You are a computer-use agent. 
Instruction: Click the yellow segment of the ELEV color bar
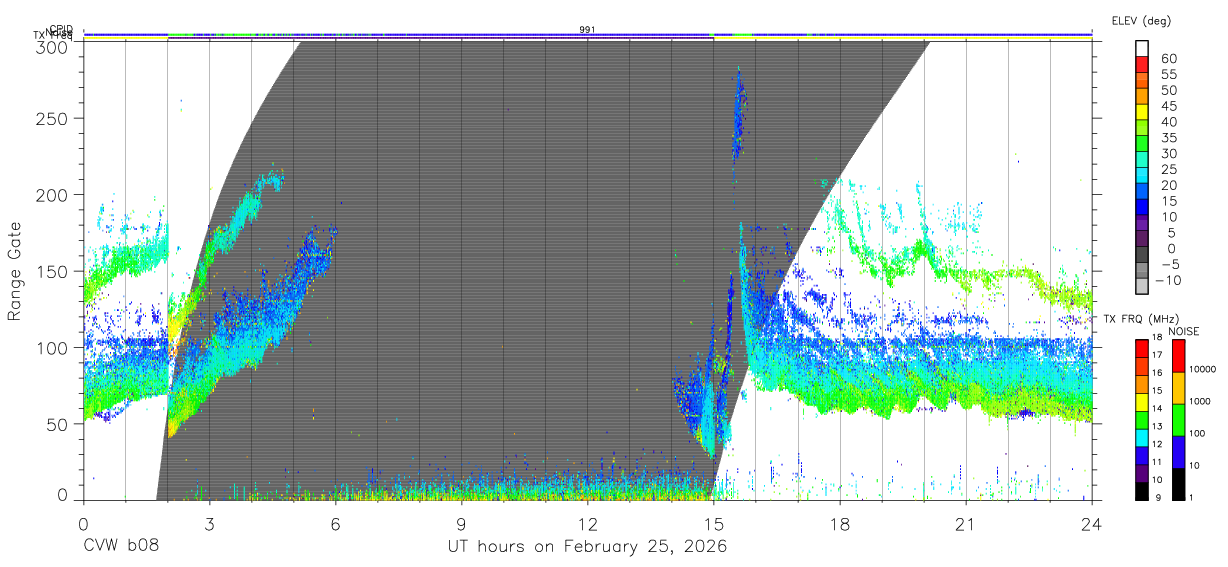click(1142, 114)
